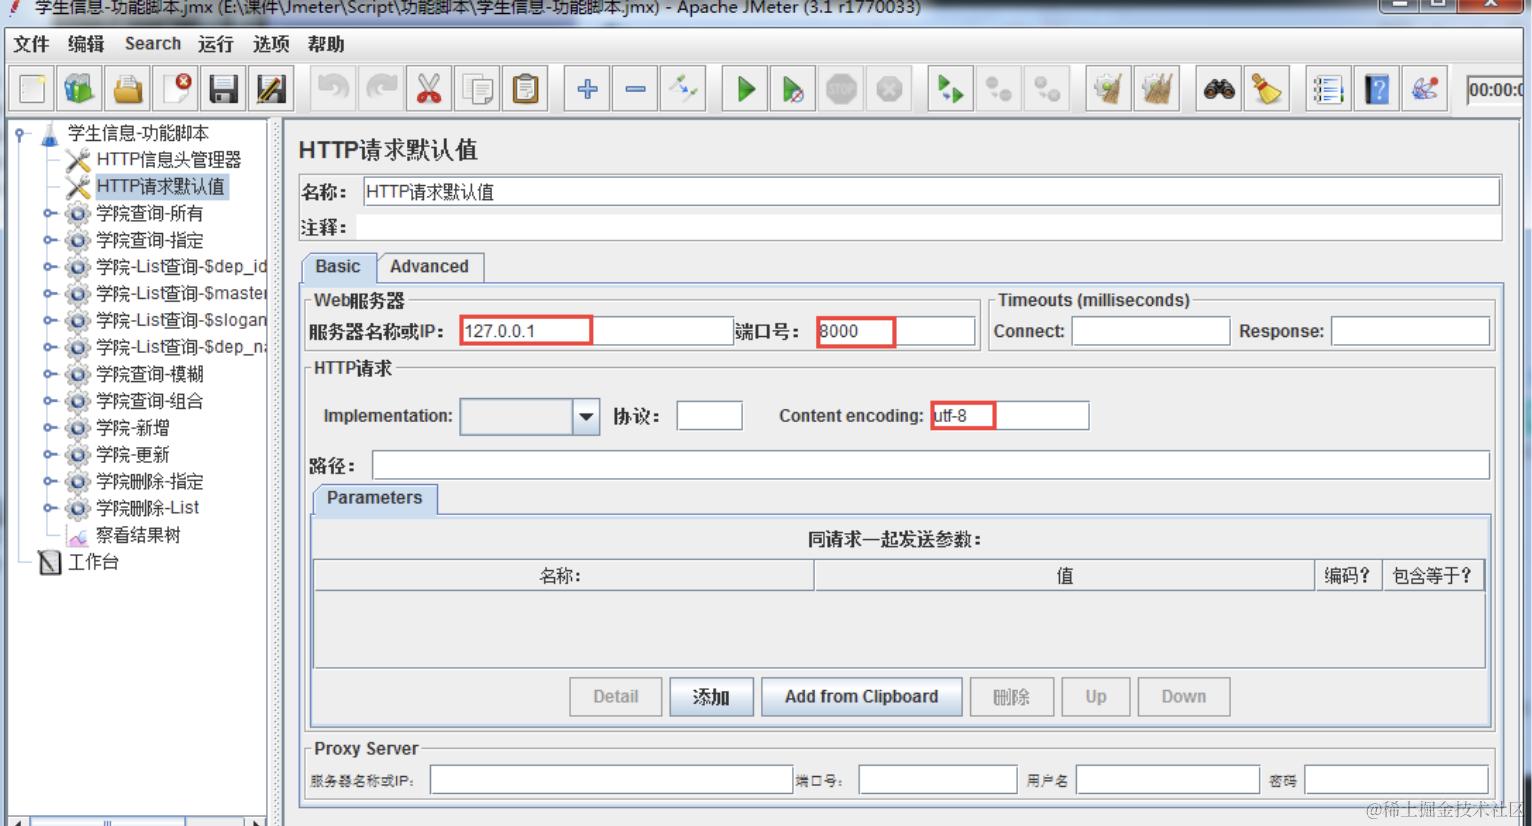Create a new test plan with the New icon
1532x826 pixels.
click(32, 89)
